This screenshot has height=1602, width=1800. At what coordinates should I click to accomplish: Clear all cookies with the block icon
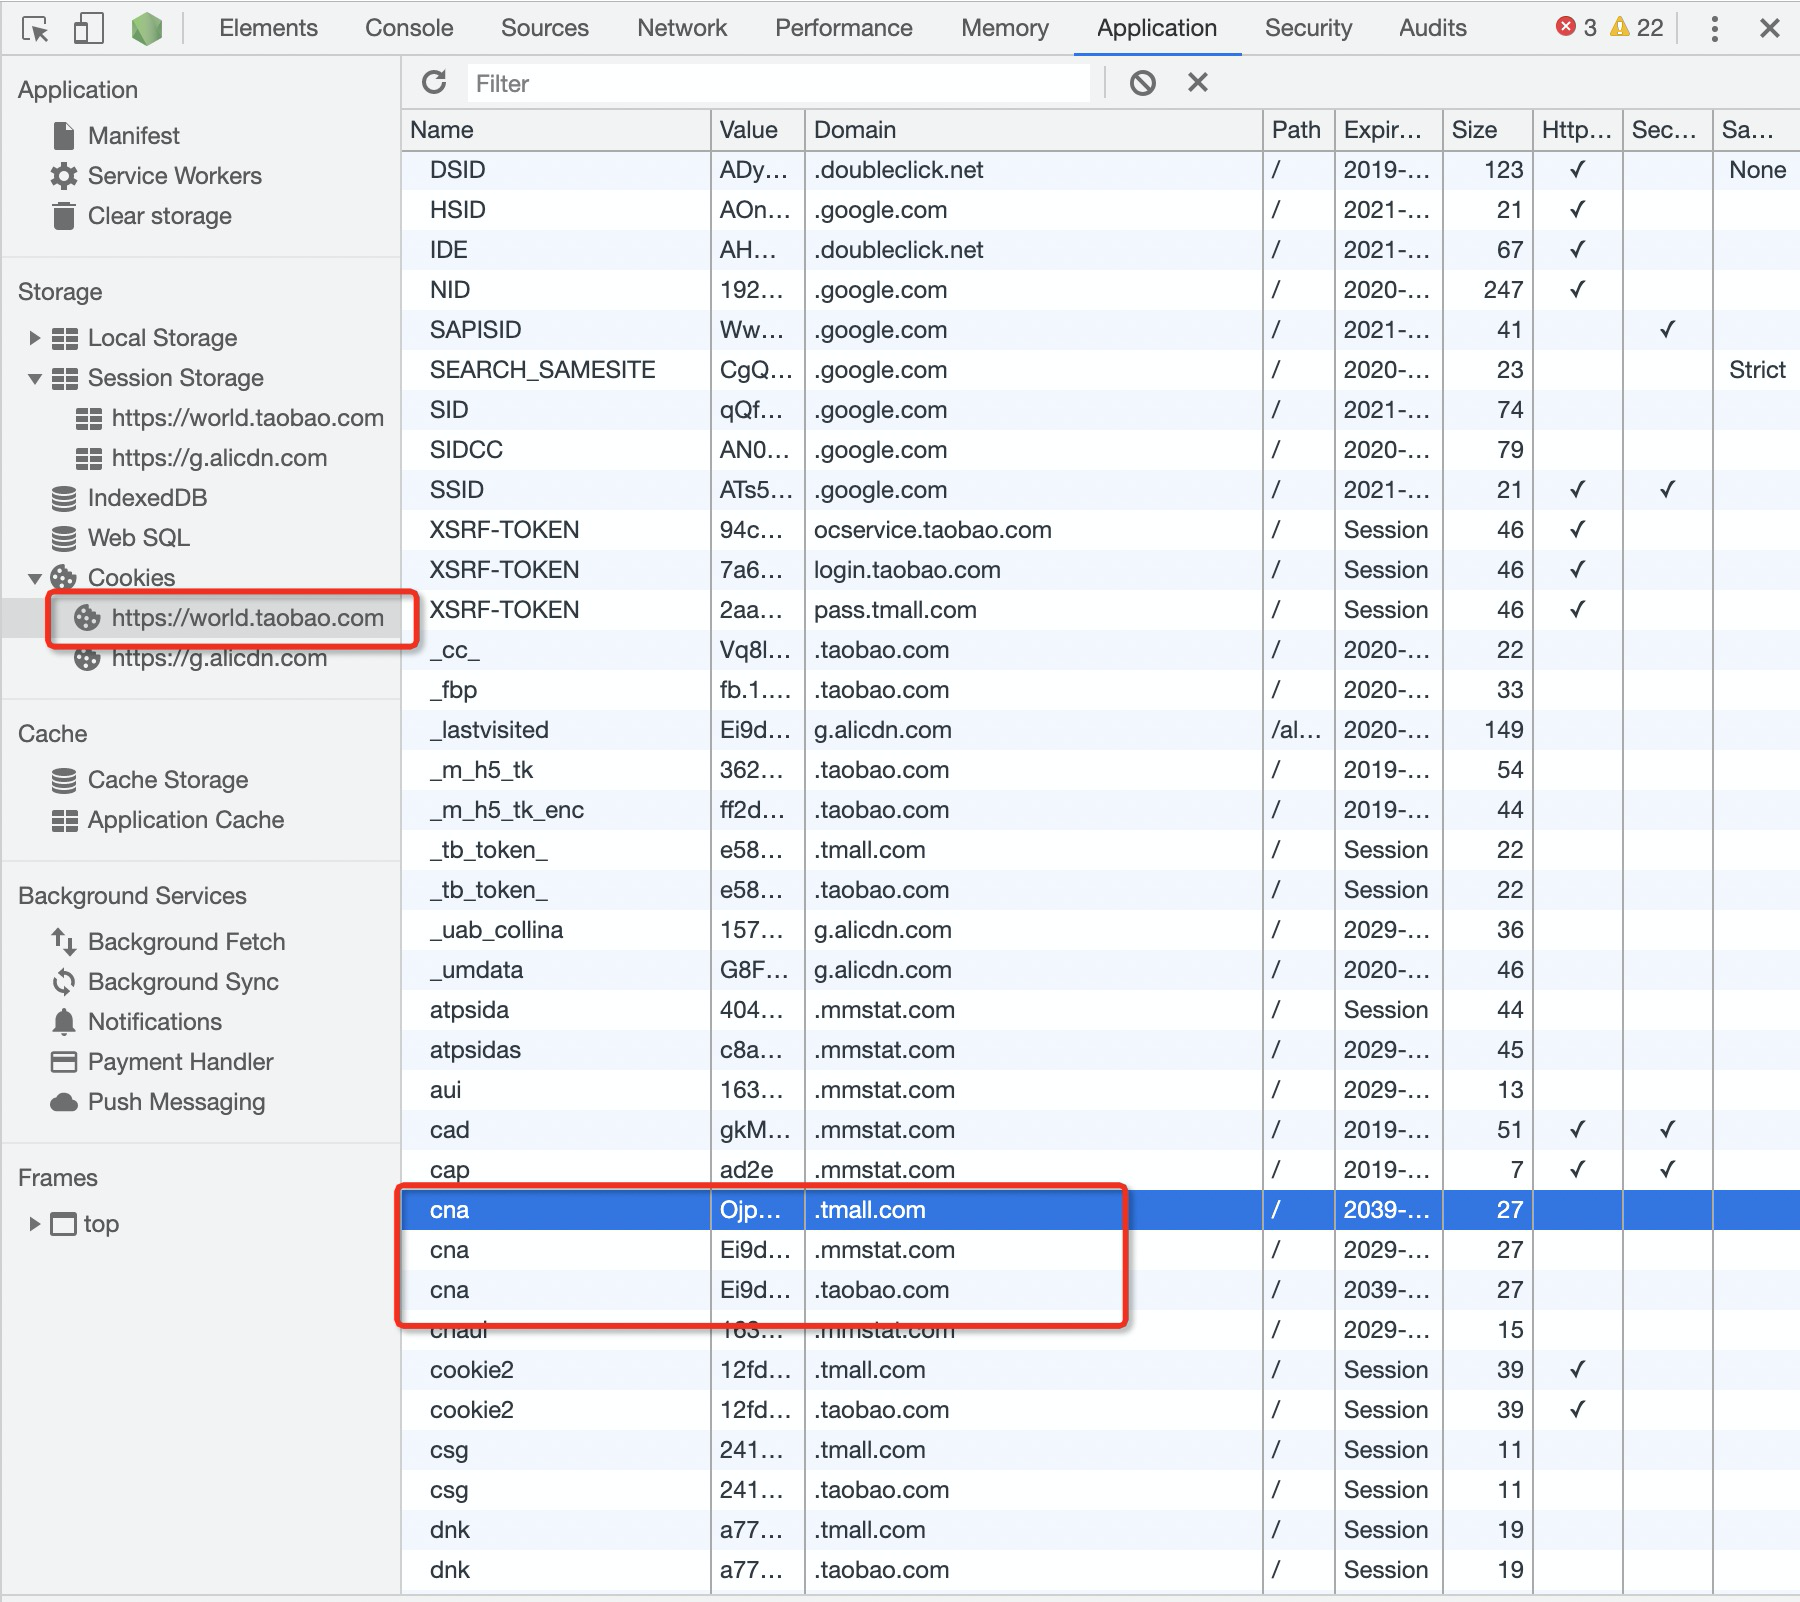[x=1143, y=83]
